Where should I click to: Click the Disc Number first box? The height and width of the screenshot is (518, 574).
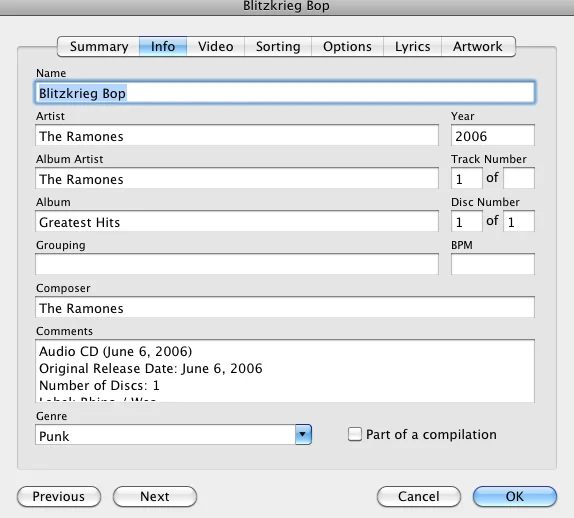[x=467, y=221]
